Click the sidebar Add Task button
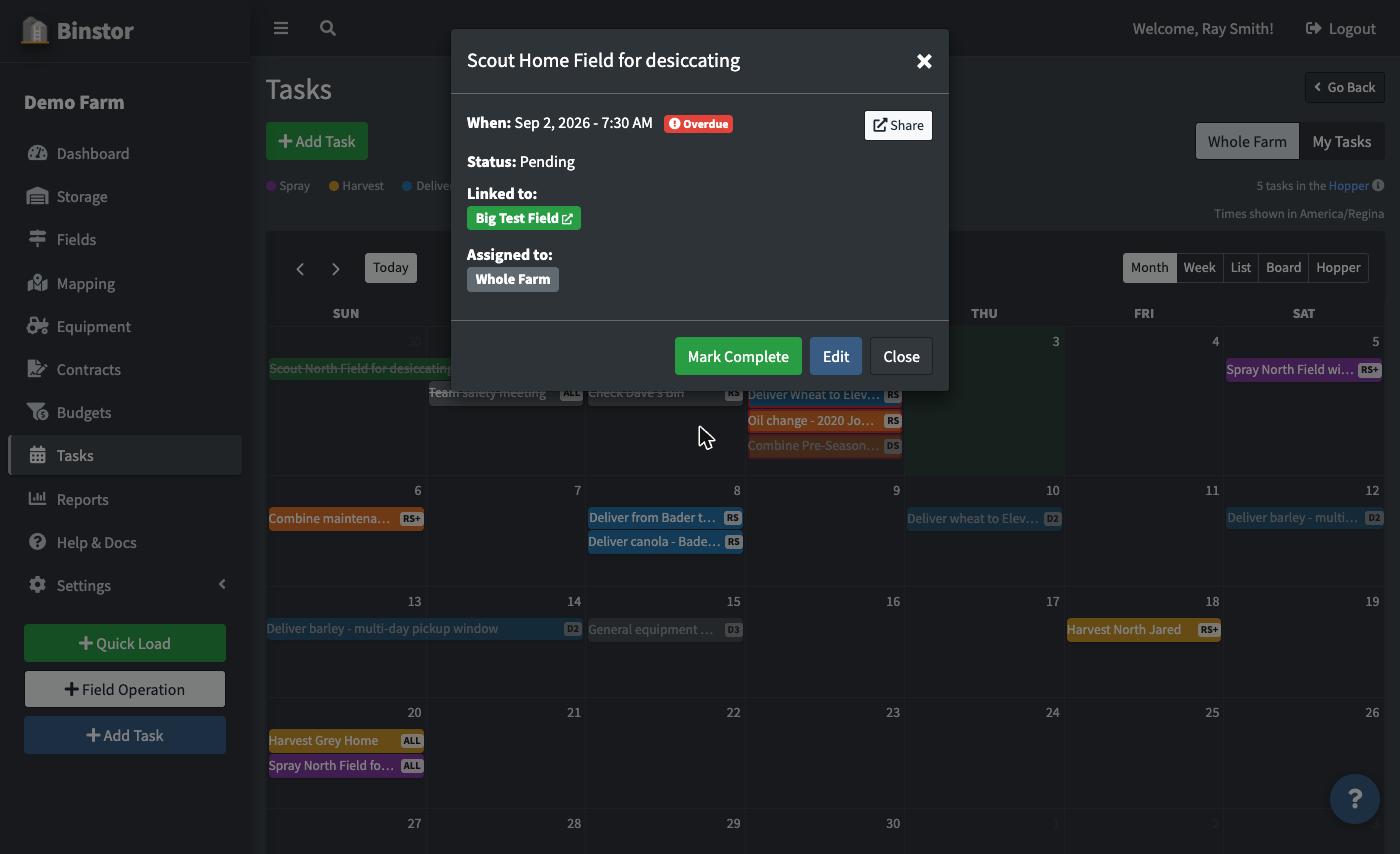 pyautogui.click(x=125, y=735)
